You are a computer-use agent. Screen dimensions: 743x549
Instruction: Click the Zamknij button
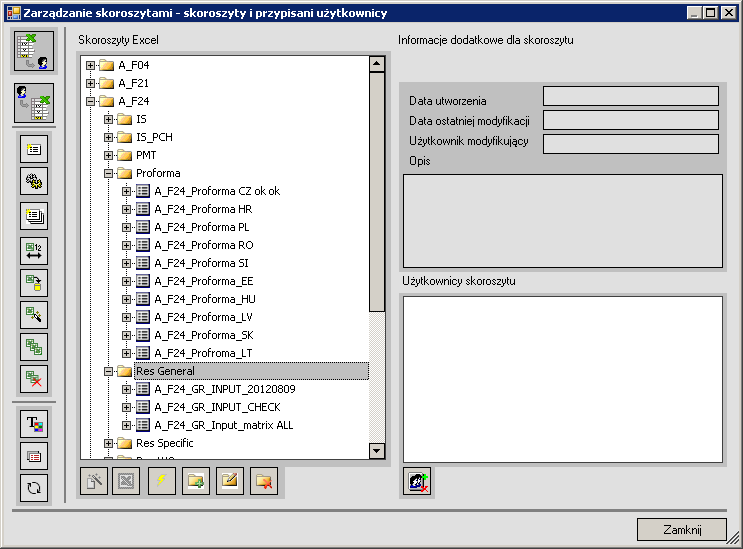pyautogui.click(x=681, y=530)
